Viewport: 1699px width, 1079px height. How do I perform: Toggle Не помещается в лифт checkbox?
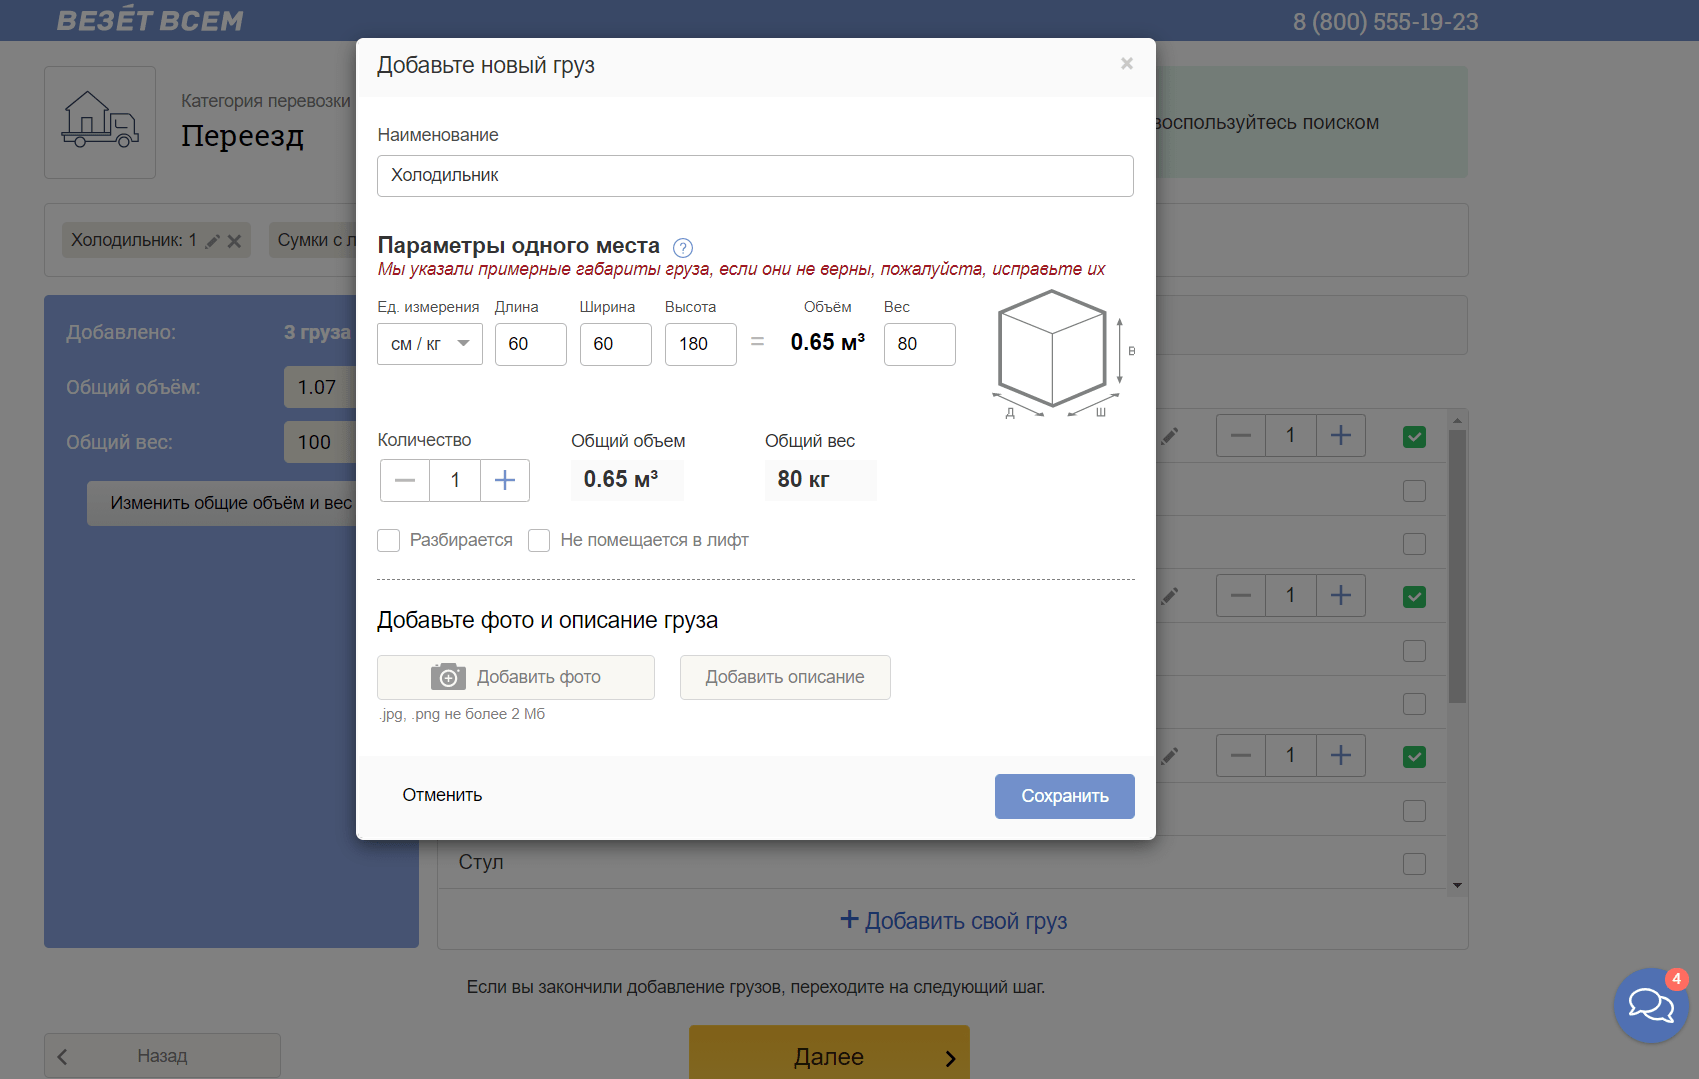539,540
